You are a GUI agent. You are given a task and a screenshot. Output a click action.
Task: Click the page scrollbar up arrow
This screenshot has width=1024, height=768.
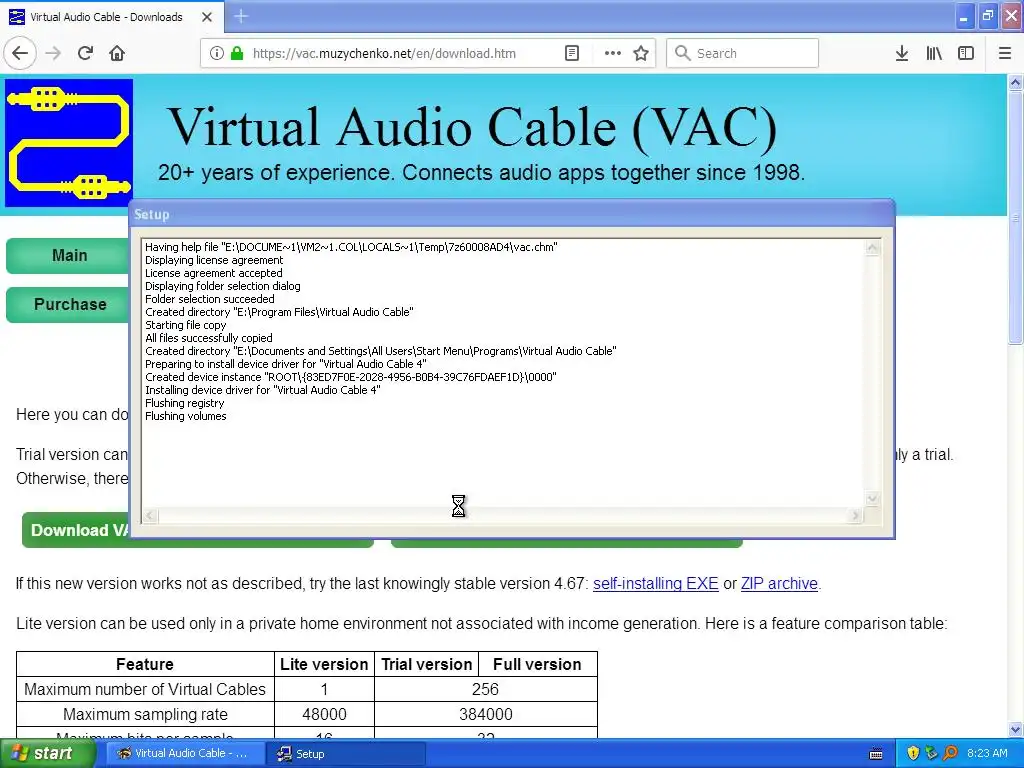pyautogui.click(x=1015, y=82)
